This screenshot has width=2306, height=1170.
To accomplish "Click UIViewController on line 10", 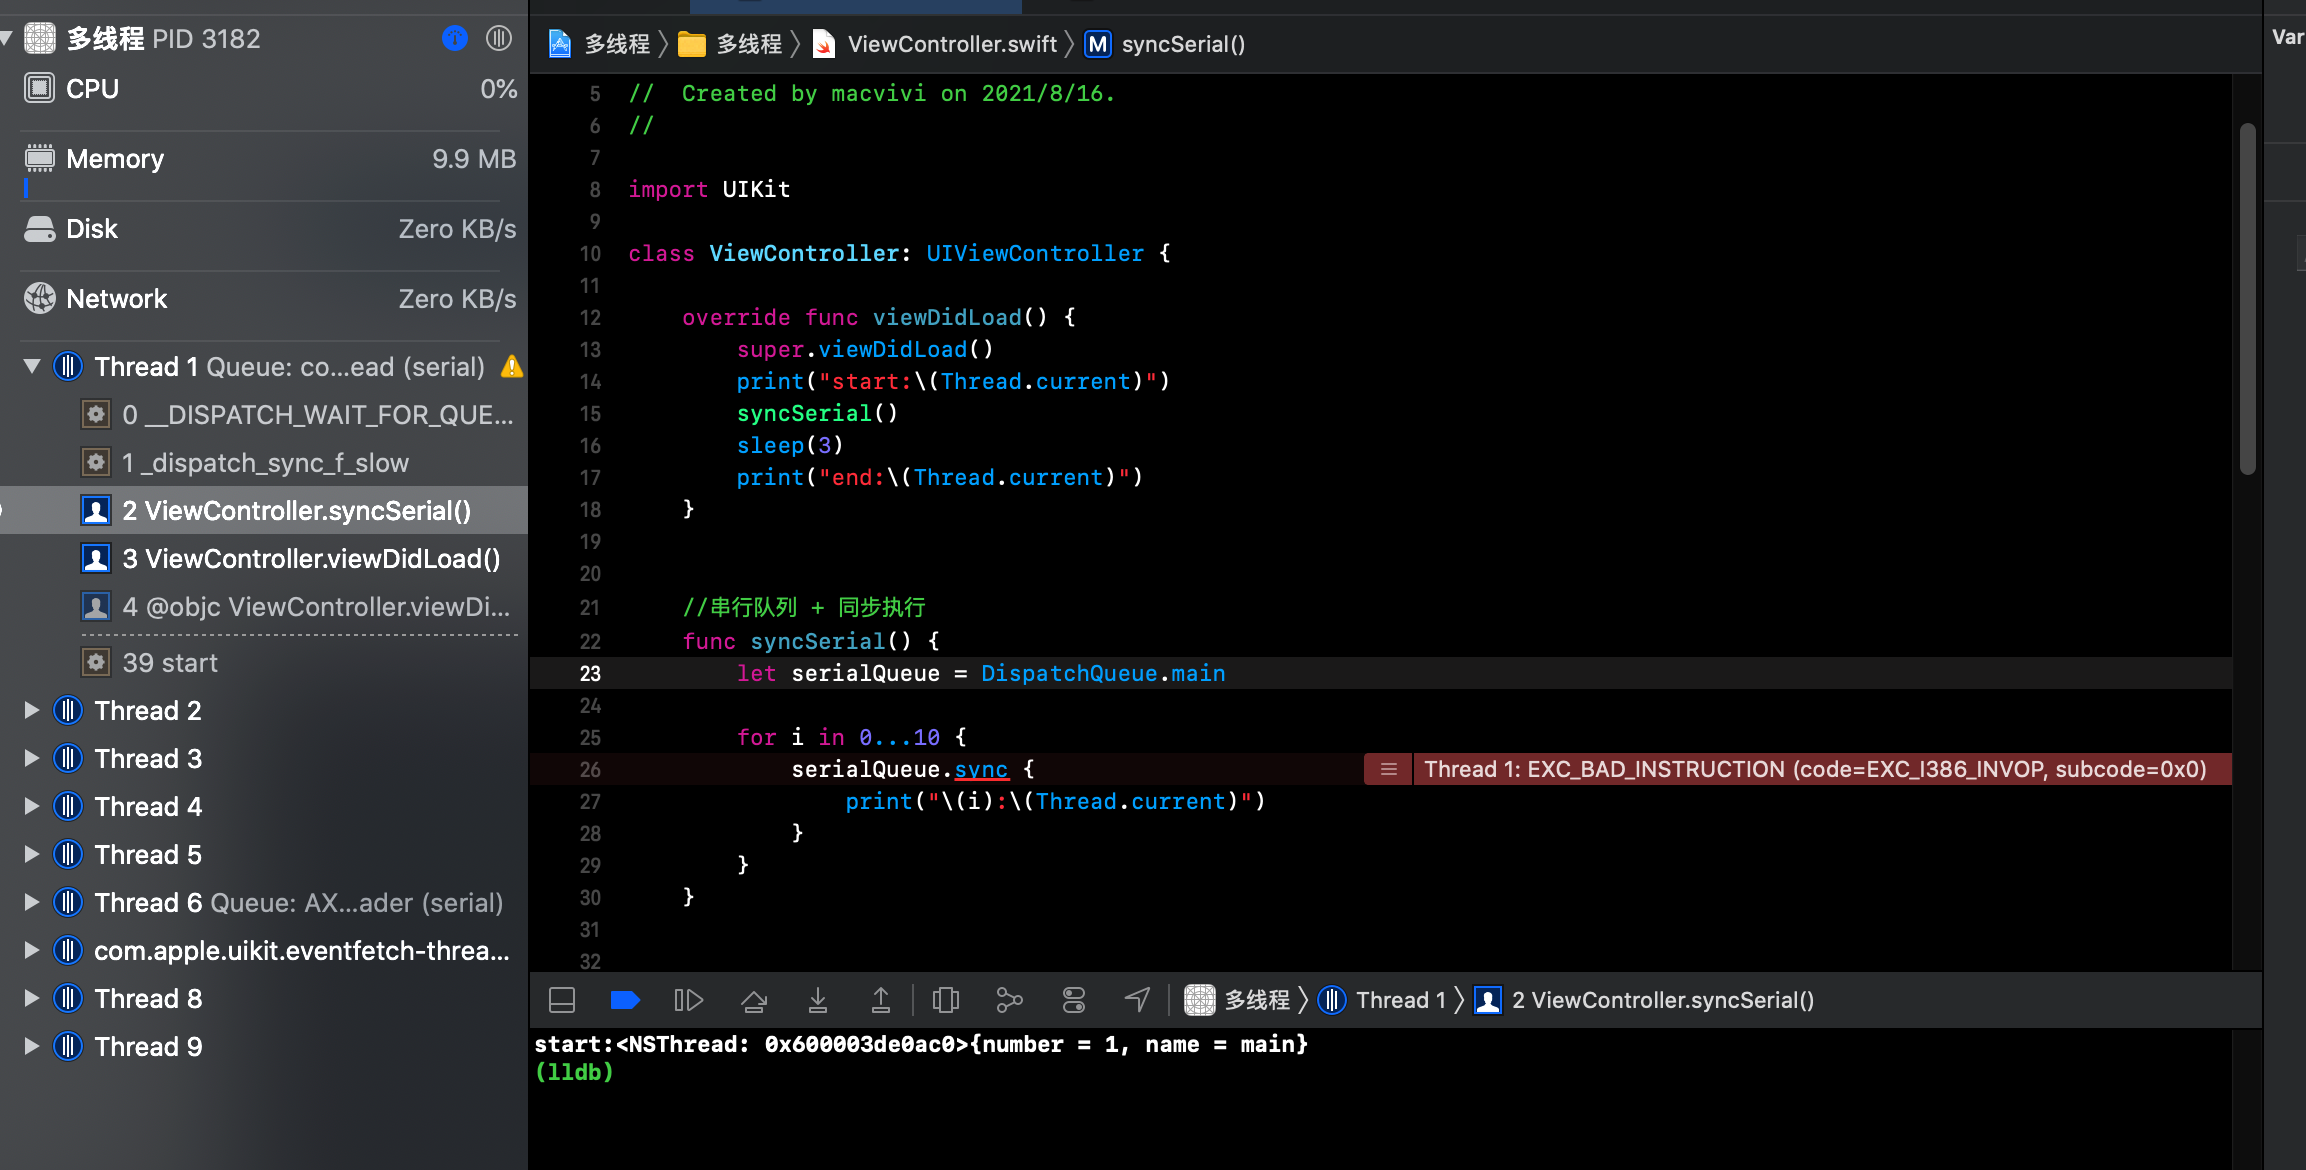I will coord(1034,253).
